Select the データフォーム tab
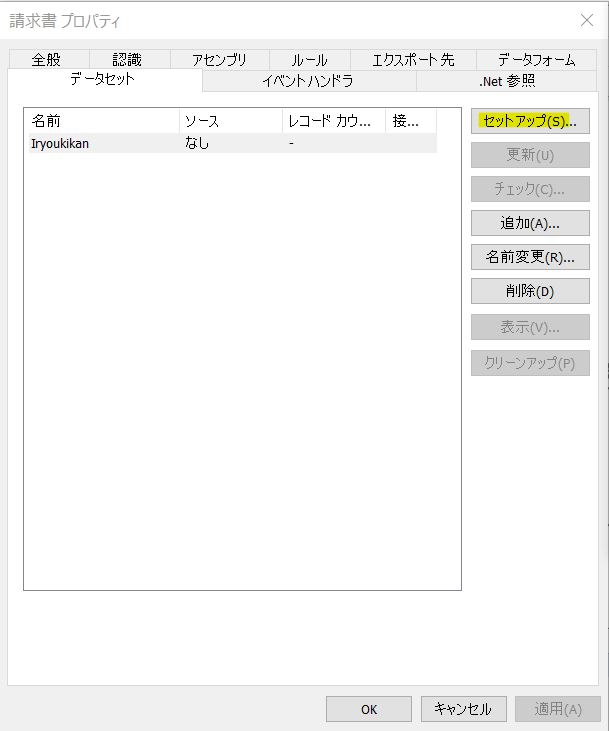This screenshot has height=731, width=609. pyautogui.click(x=536, y=60)
